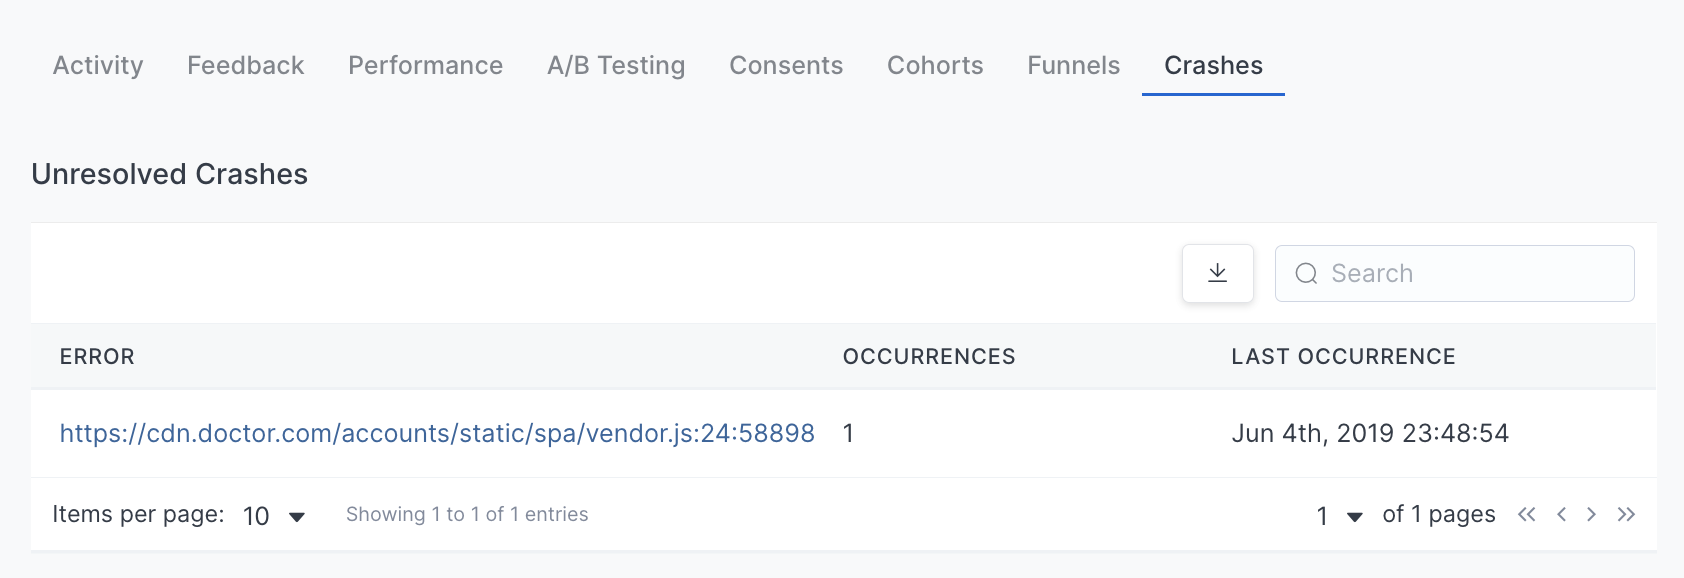This screenshot has width=1684, height=578.
Task: Sort by the LAST OCCURRENCE column header
Action: (1343, 357)
